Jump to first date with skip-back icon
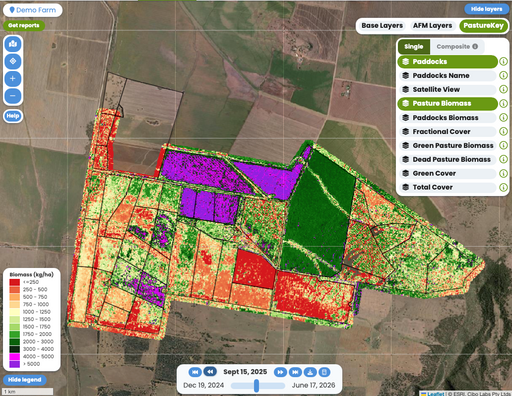Image resolution: width=512 pixels, height=396 pixels. [195, 372]
